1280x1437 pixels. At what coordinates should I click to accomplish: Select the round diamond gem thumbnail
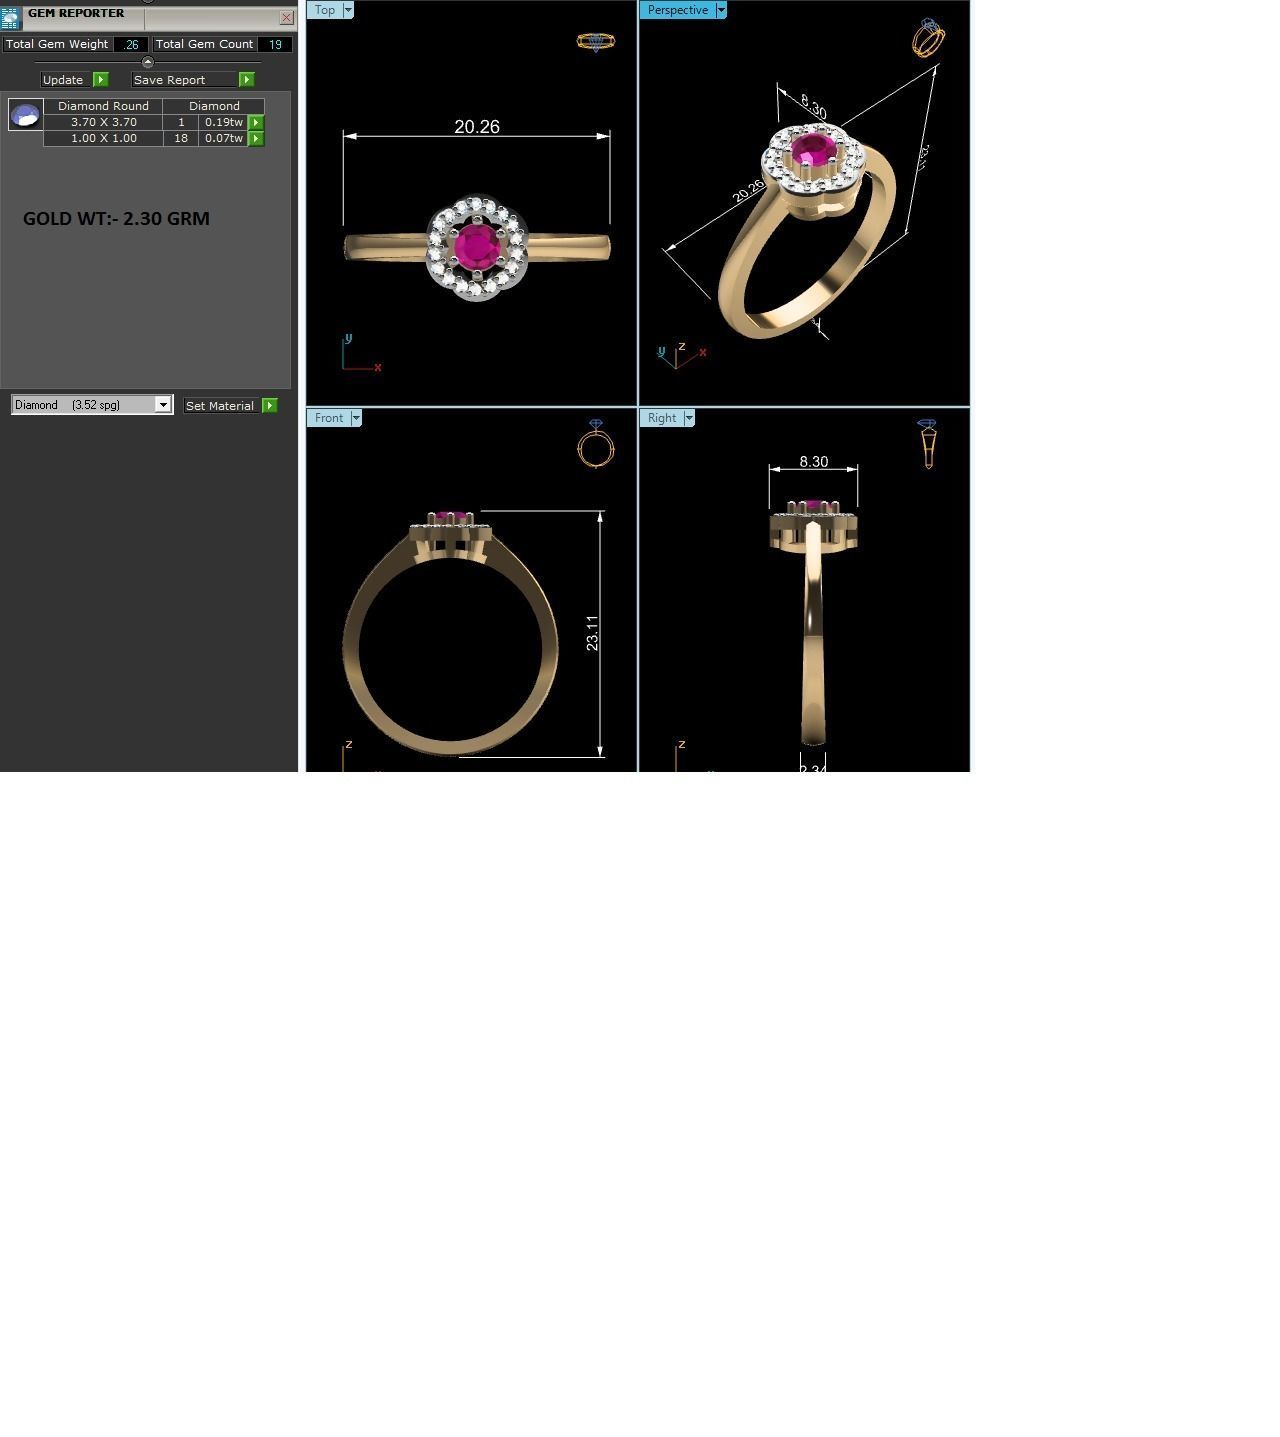[25, 115]
